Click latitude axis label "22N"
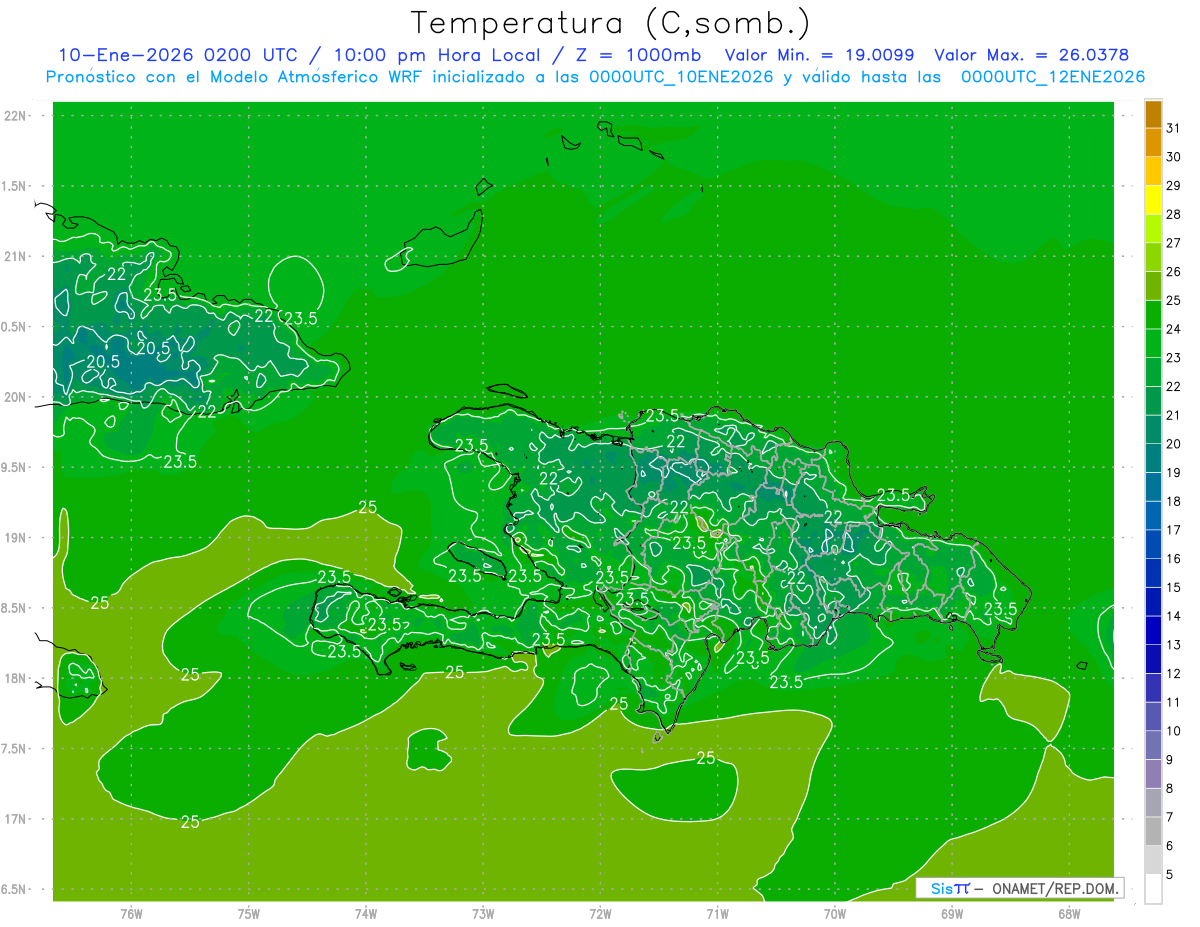1200x927 pixels. (x=15, y=116)
